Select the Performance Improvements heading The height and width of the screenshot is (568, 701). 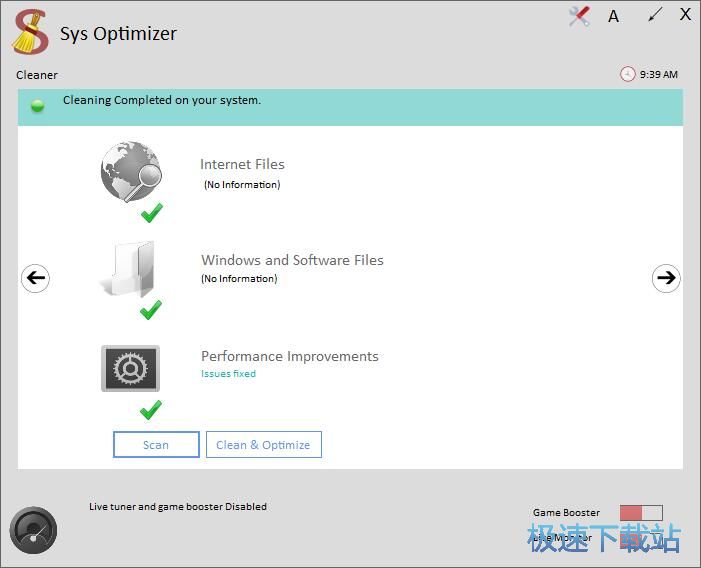290,356
